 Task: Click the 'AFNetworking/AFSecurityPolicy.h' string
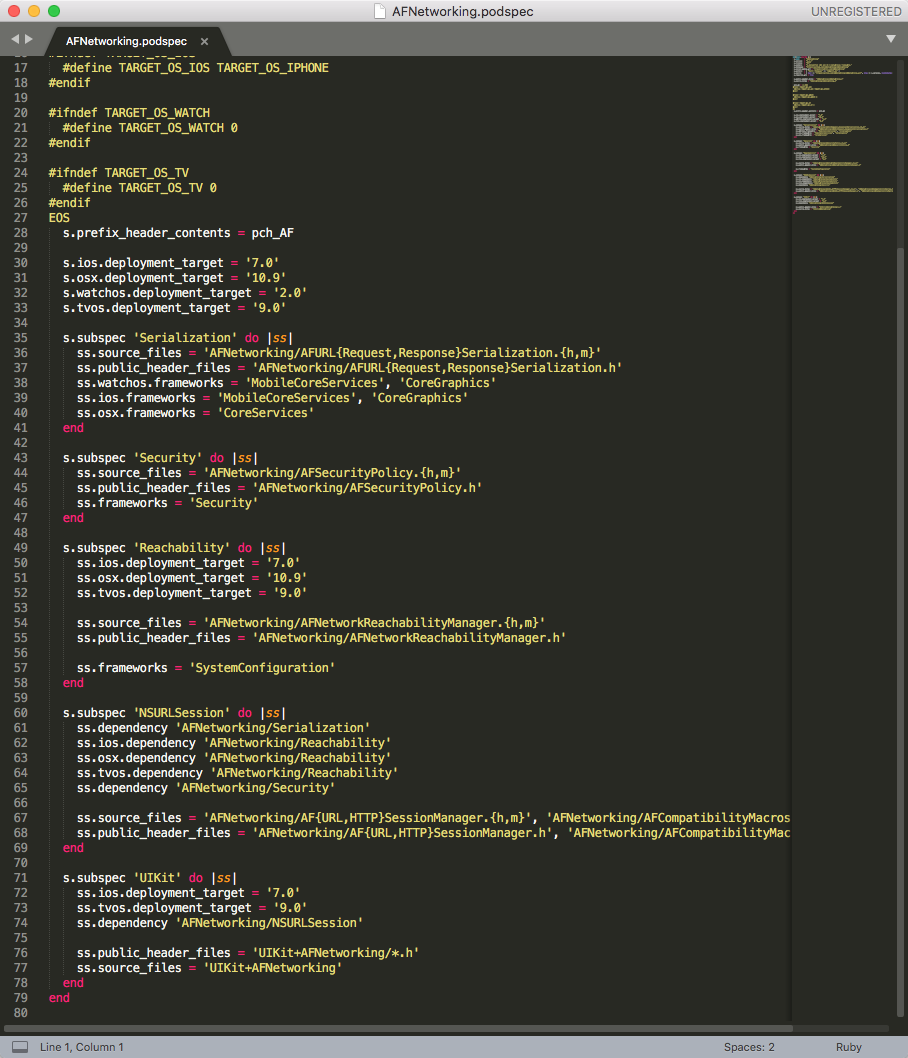click(x=368, y=488)
